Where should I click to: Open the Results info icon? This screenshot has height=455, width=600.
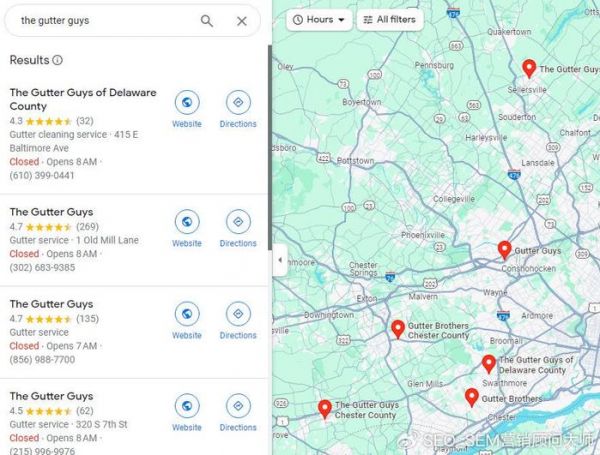[x=57, y=61]
